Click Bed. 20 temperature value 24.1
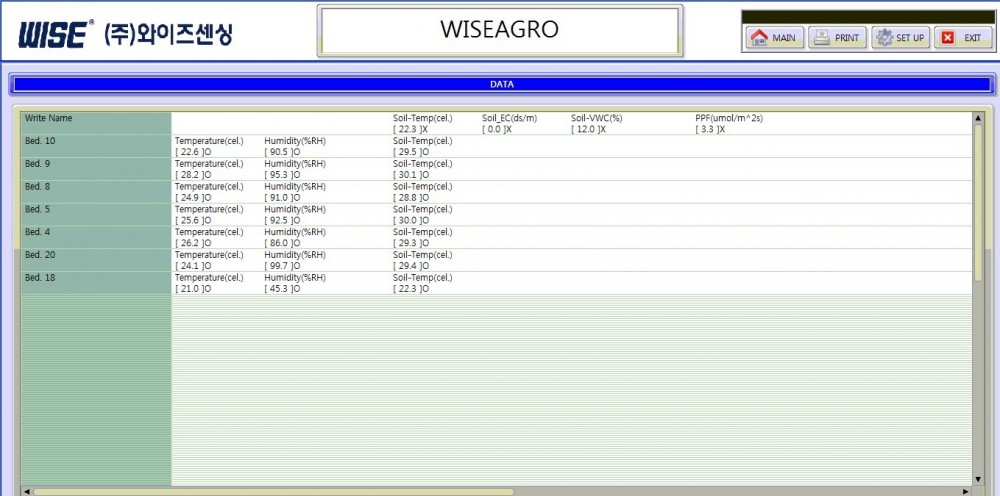Image resolution: width=1000 pixels, height=496 pixels. tap(193, 266)
